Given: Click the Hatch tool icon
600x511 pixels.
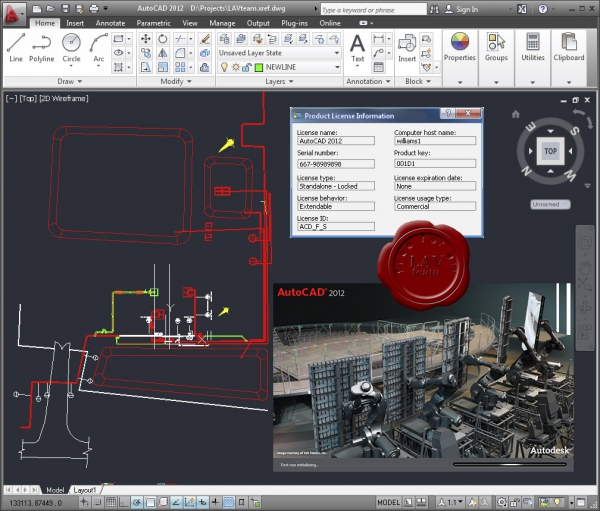Looking at the screenshot, I should (119, 68).
